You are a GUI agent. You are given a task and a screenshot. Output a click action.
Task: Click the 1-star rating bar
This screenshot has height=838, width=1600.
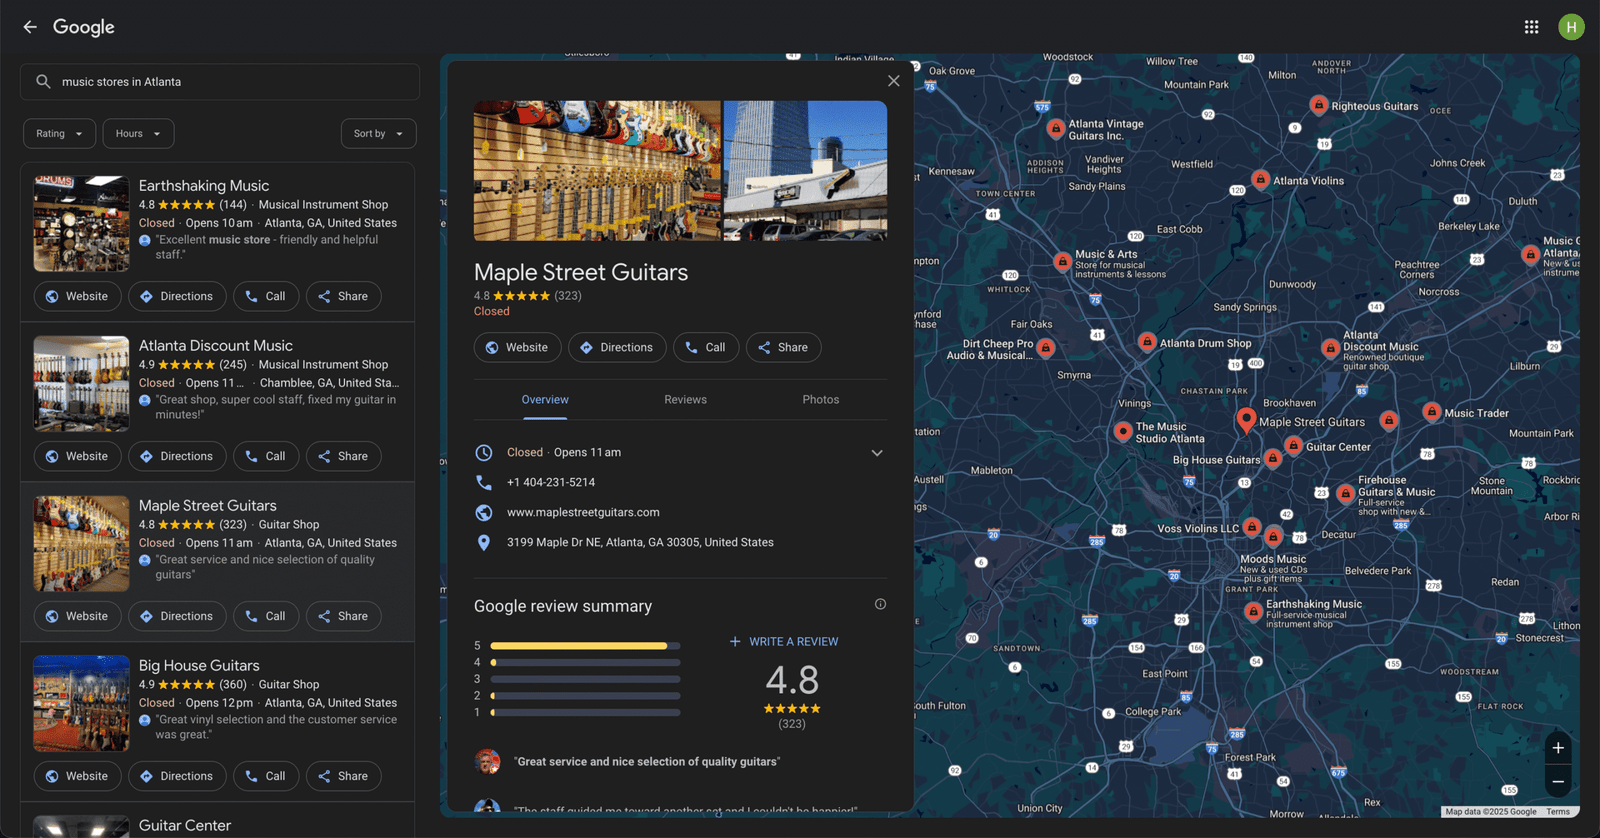tap(585, 713)
